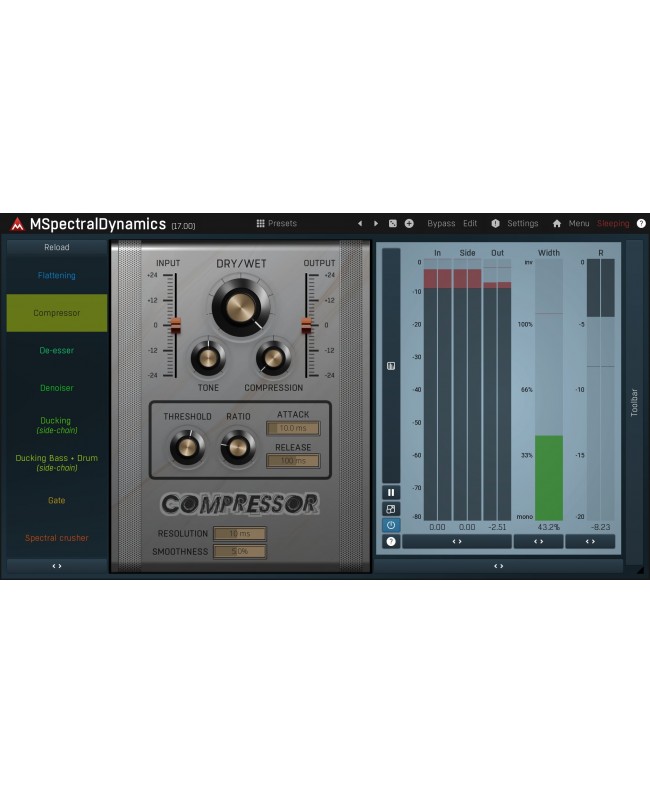
Task: Expand the Width meter arrows
Action: click(539, 541)
